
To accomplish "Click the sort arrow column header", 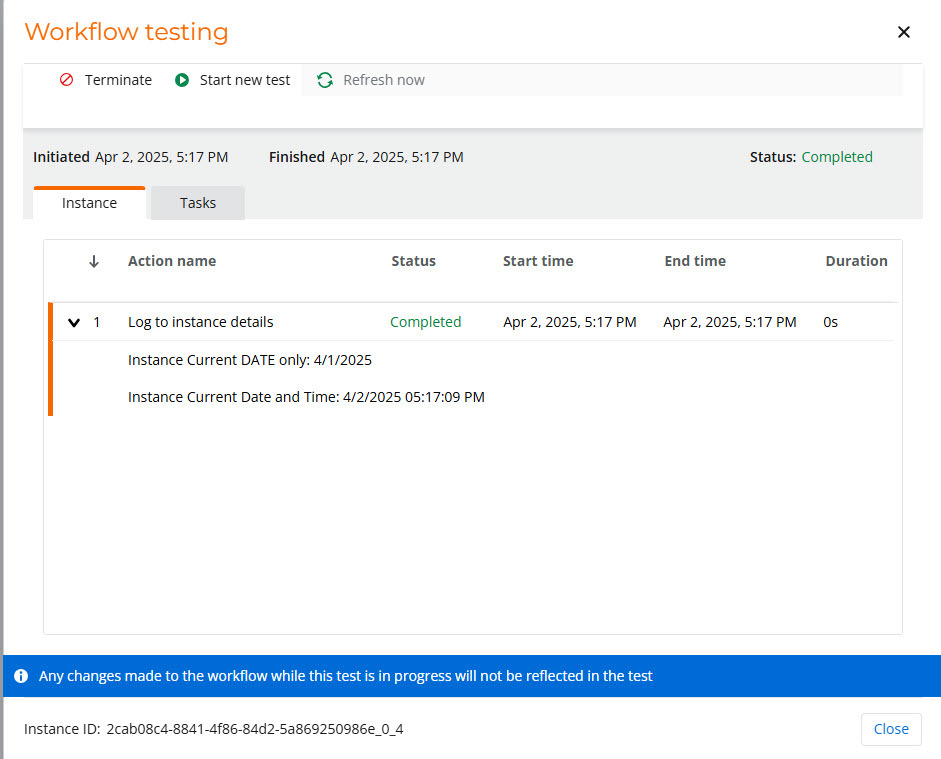I will (94, 261).
